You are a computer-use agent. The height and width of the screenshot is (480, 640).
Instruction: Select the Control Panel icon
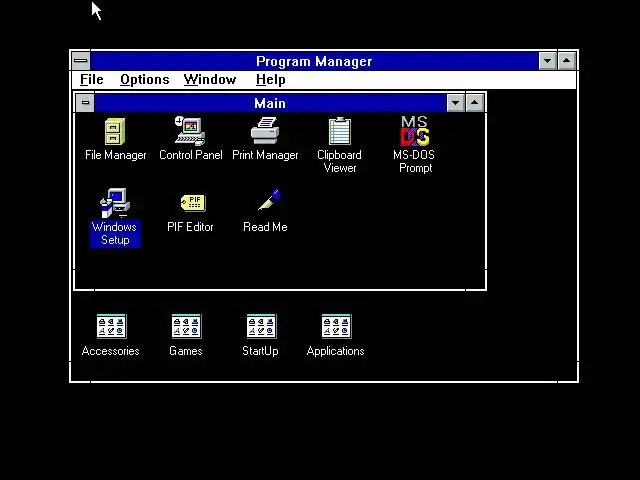(190, 131)
